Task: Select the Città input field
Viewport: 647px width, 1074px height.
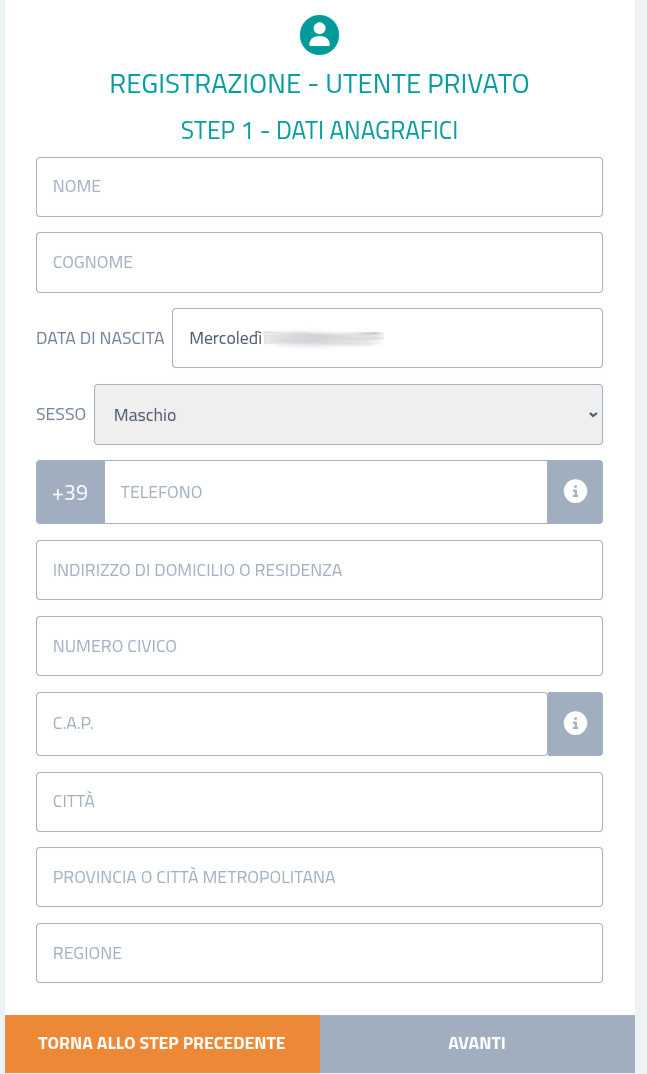Action: point(320,801)
